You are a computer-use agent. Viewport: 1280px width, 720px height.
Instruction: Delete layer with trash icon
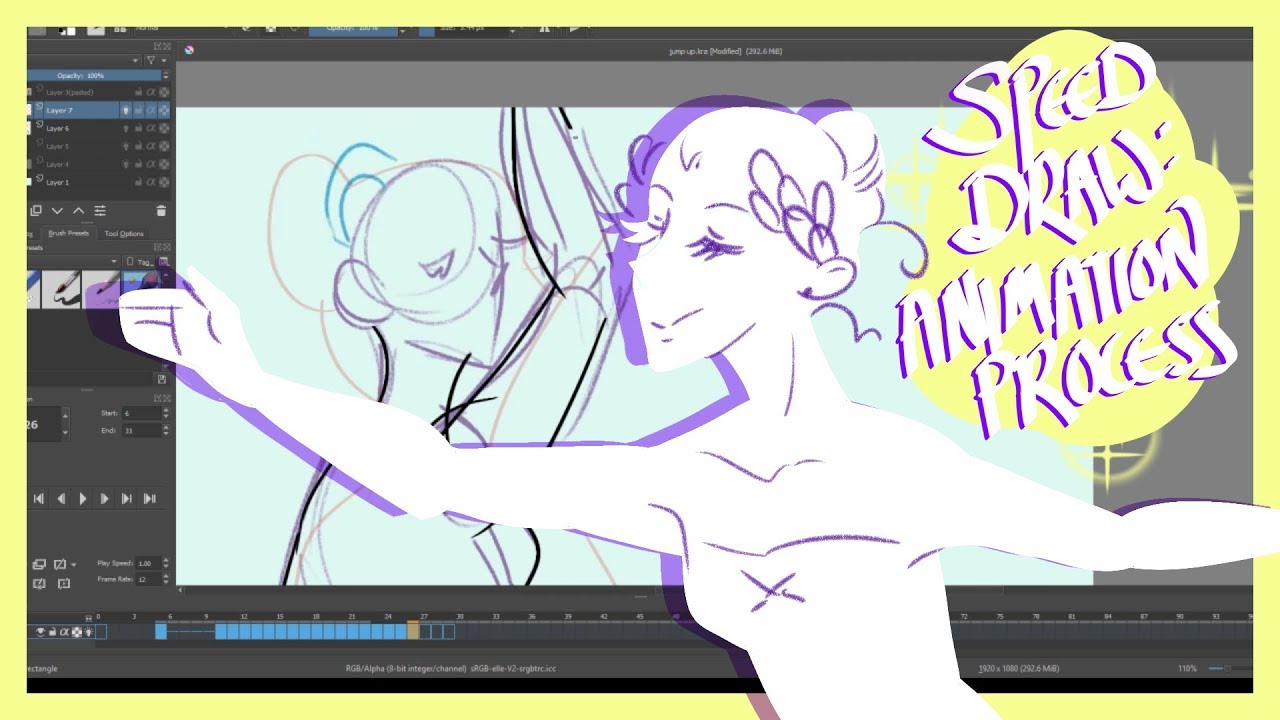[161, 211]
